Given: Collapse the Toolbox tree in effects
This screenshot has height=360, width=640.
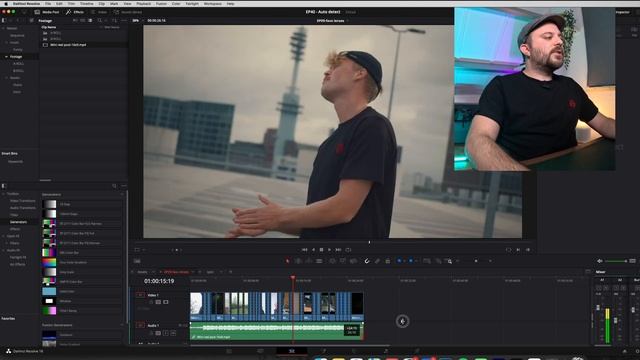Looking at the screenshot, I should click(4, 194).
